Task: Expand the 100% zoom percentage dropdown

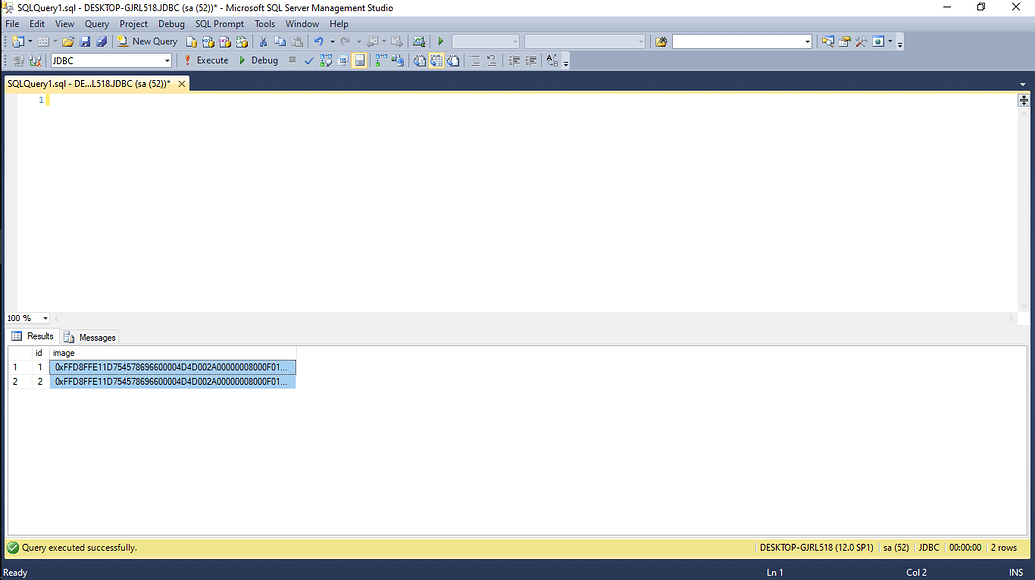Action: pyautogui.click(x=43, y=318)
